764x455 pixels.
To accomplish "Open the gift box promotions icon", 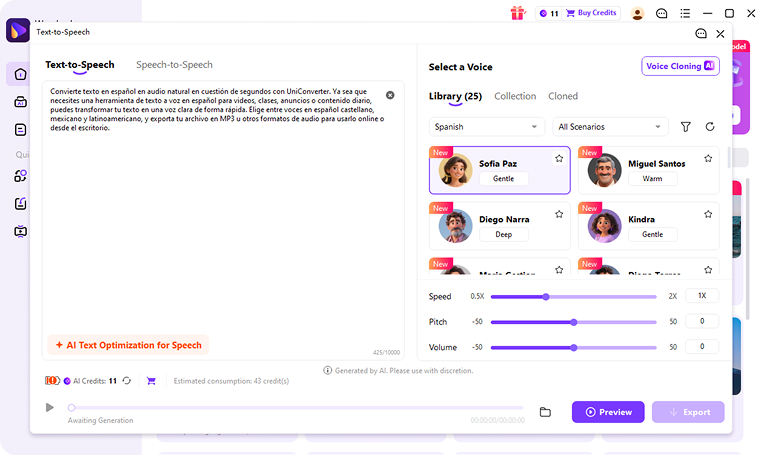I will [x=518, y=13].
